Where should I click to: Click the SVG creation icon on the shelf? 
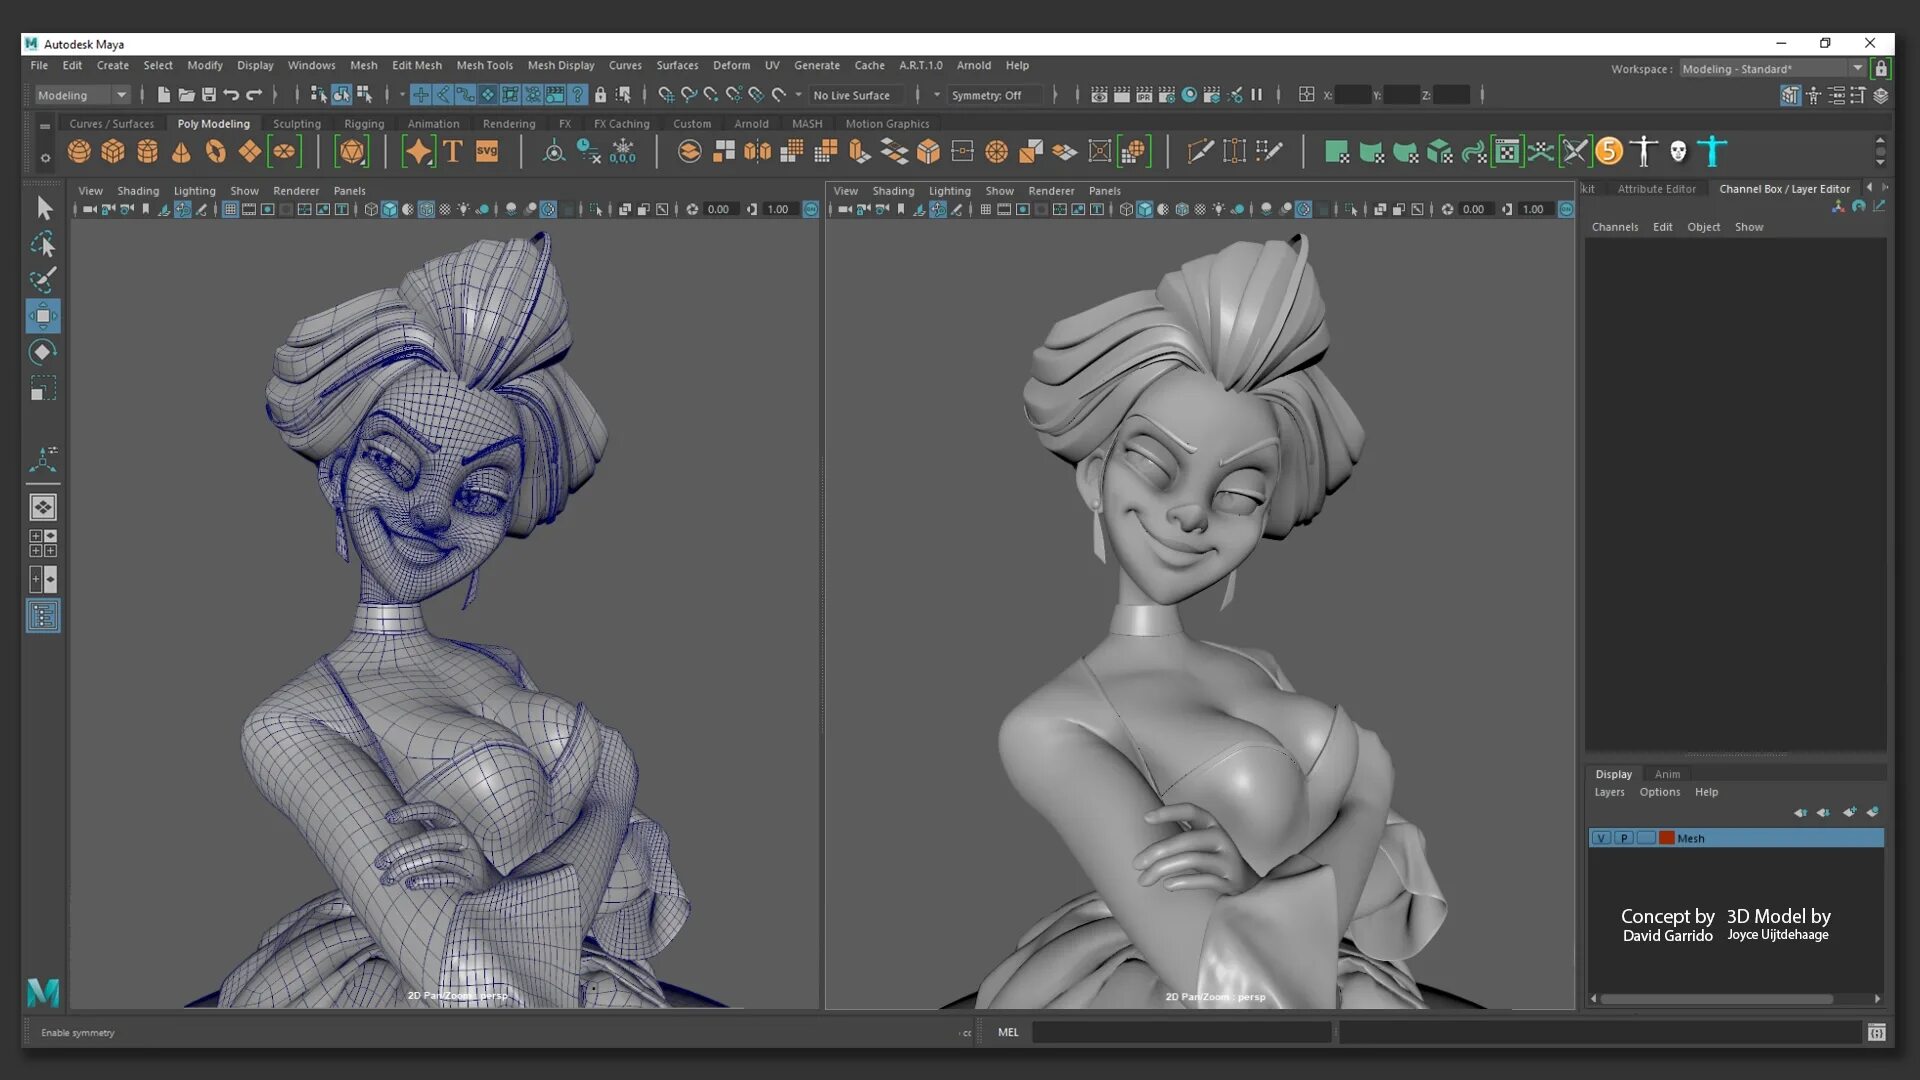(x=487, y=151)
